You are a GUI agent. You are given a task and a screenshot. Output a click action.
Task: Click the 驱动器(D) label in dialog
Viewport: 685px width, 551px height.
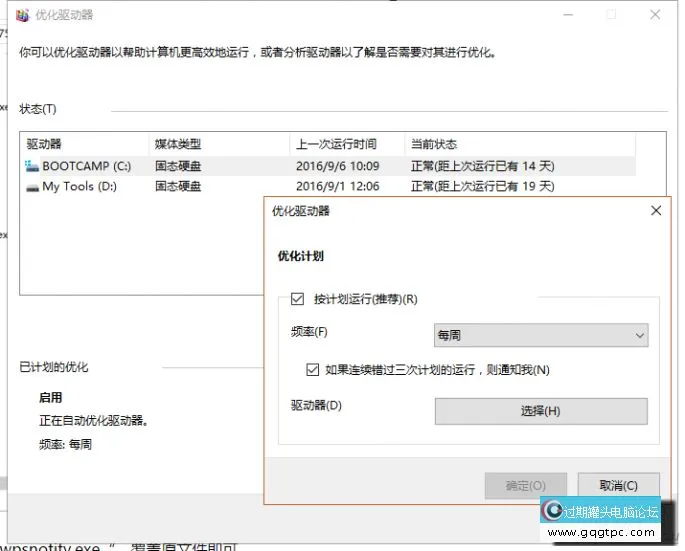click(x=316, y=405)
